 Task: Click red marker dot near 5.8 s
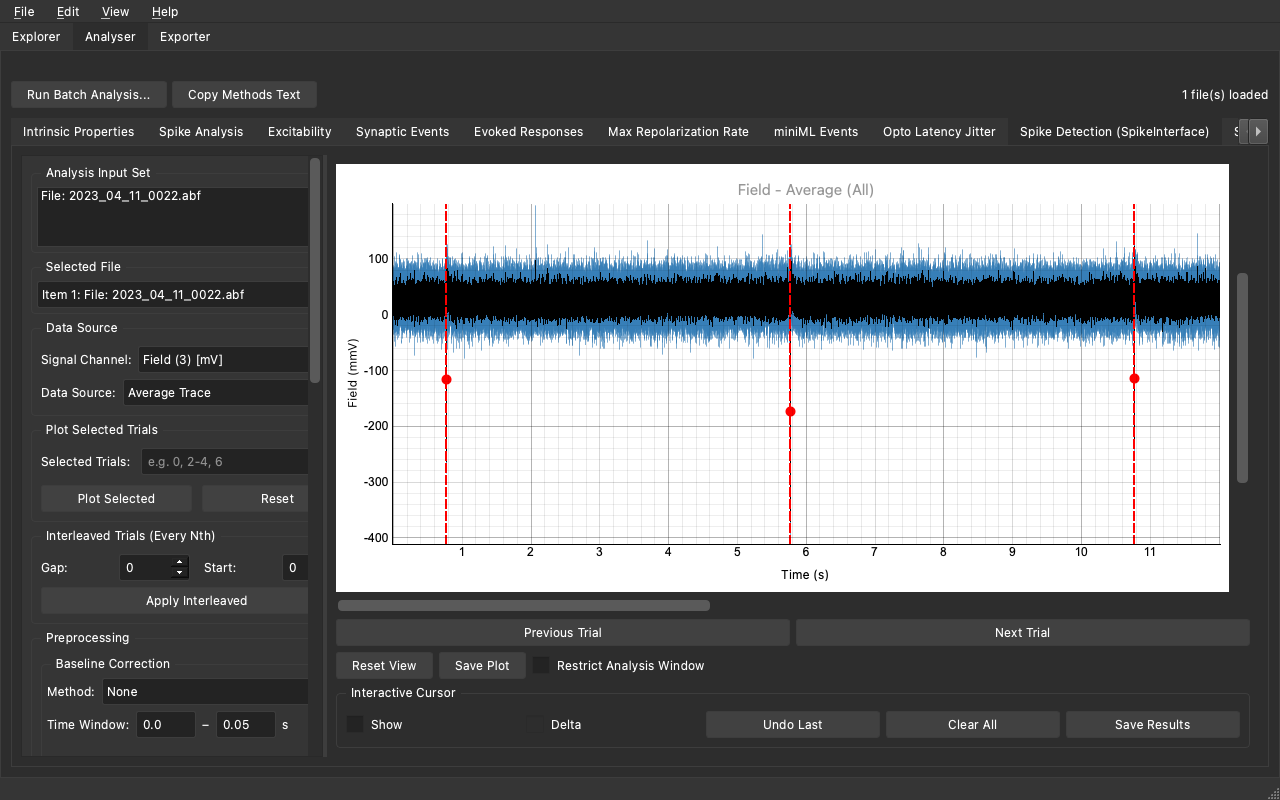point(790,412)
